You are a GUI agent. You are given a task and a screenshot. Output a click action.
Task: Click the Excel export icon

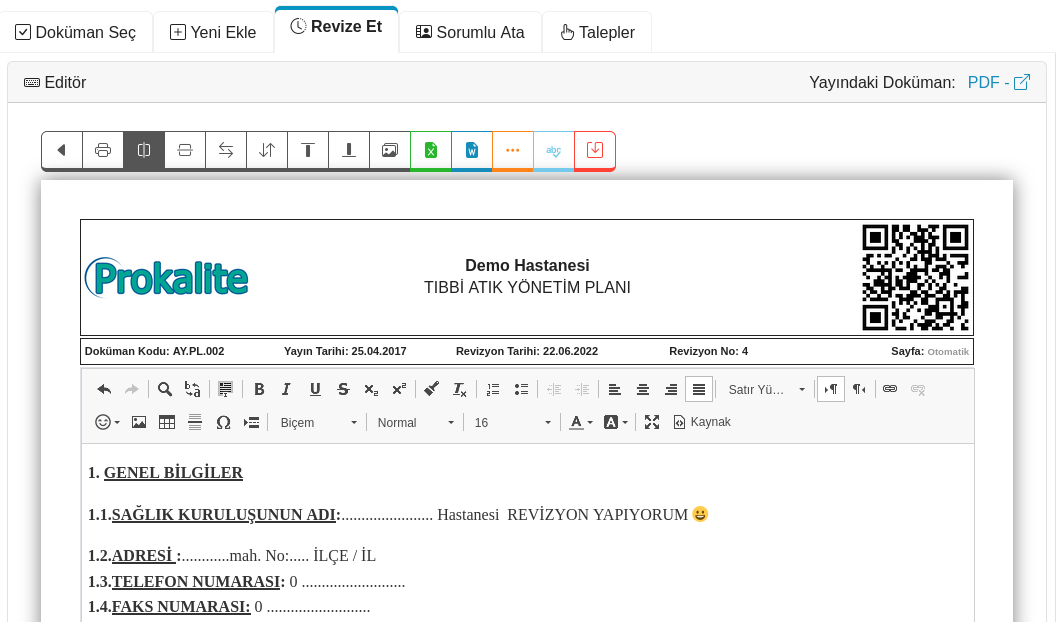pyautogui.click(x=431, y=150)
